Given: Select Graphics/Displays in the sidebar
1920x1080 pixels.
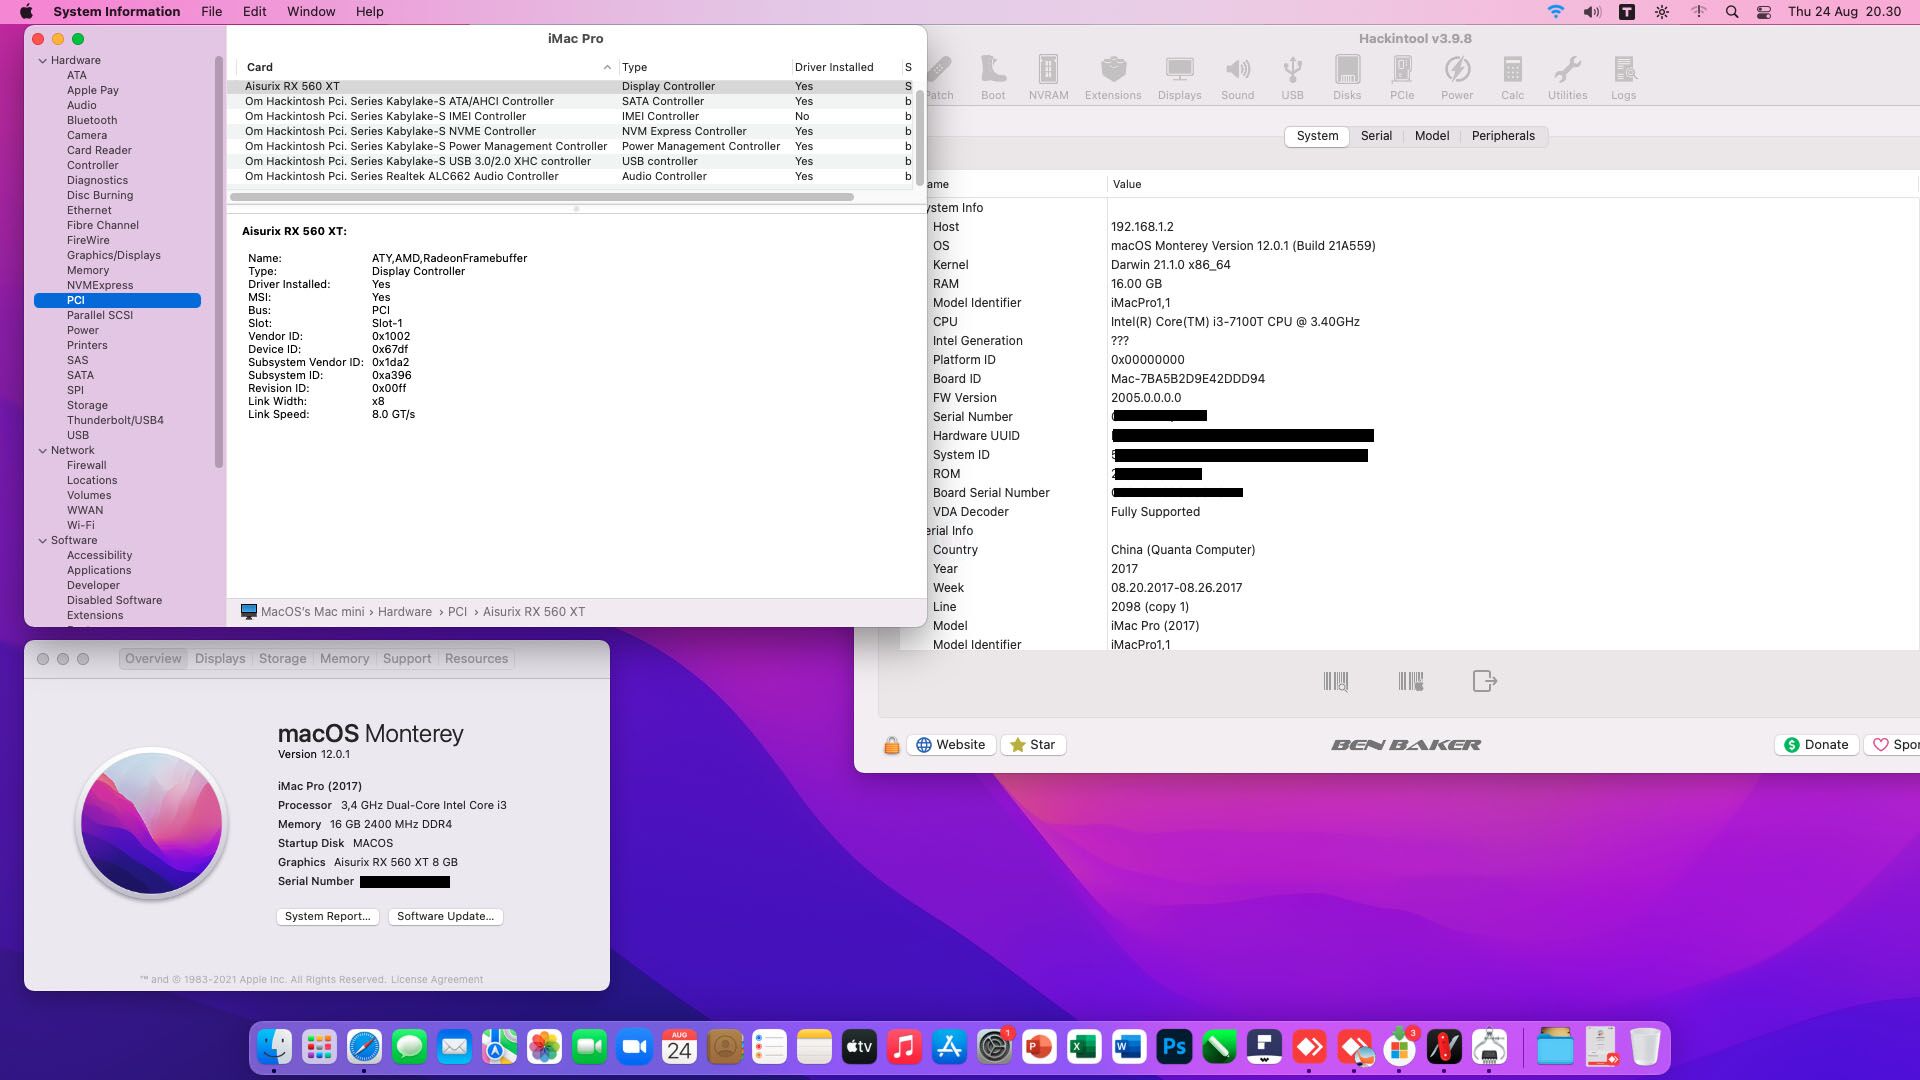Looking at the screenshot, I should coord(114,255).
